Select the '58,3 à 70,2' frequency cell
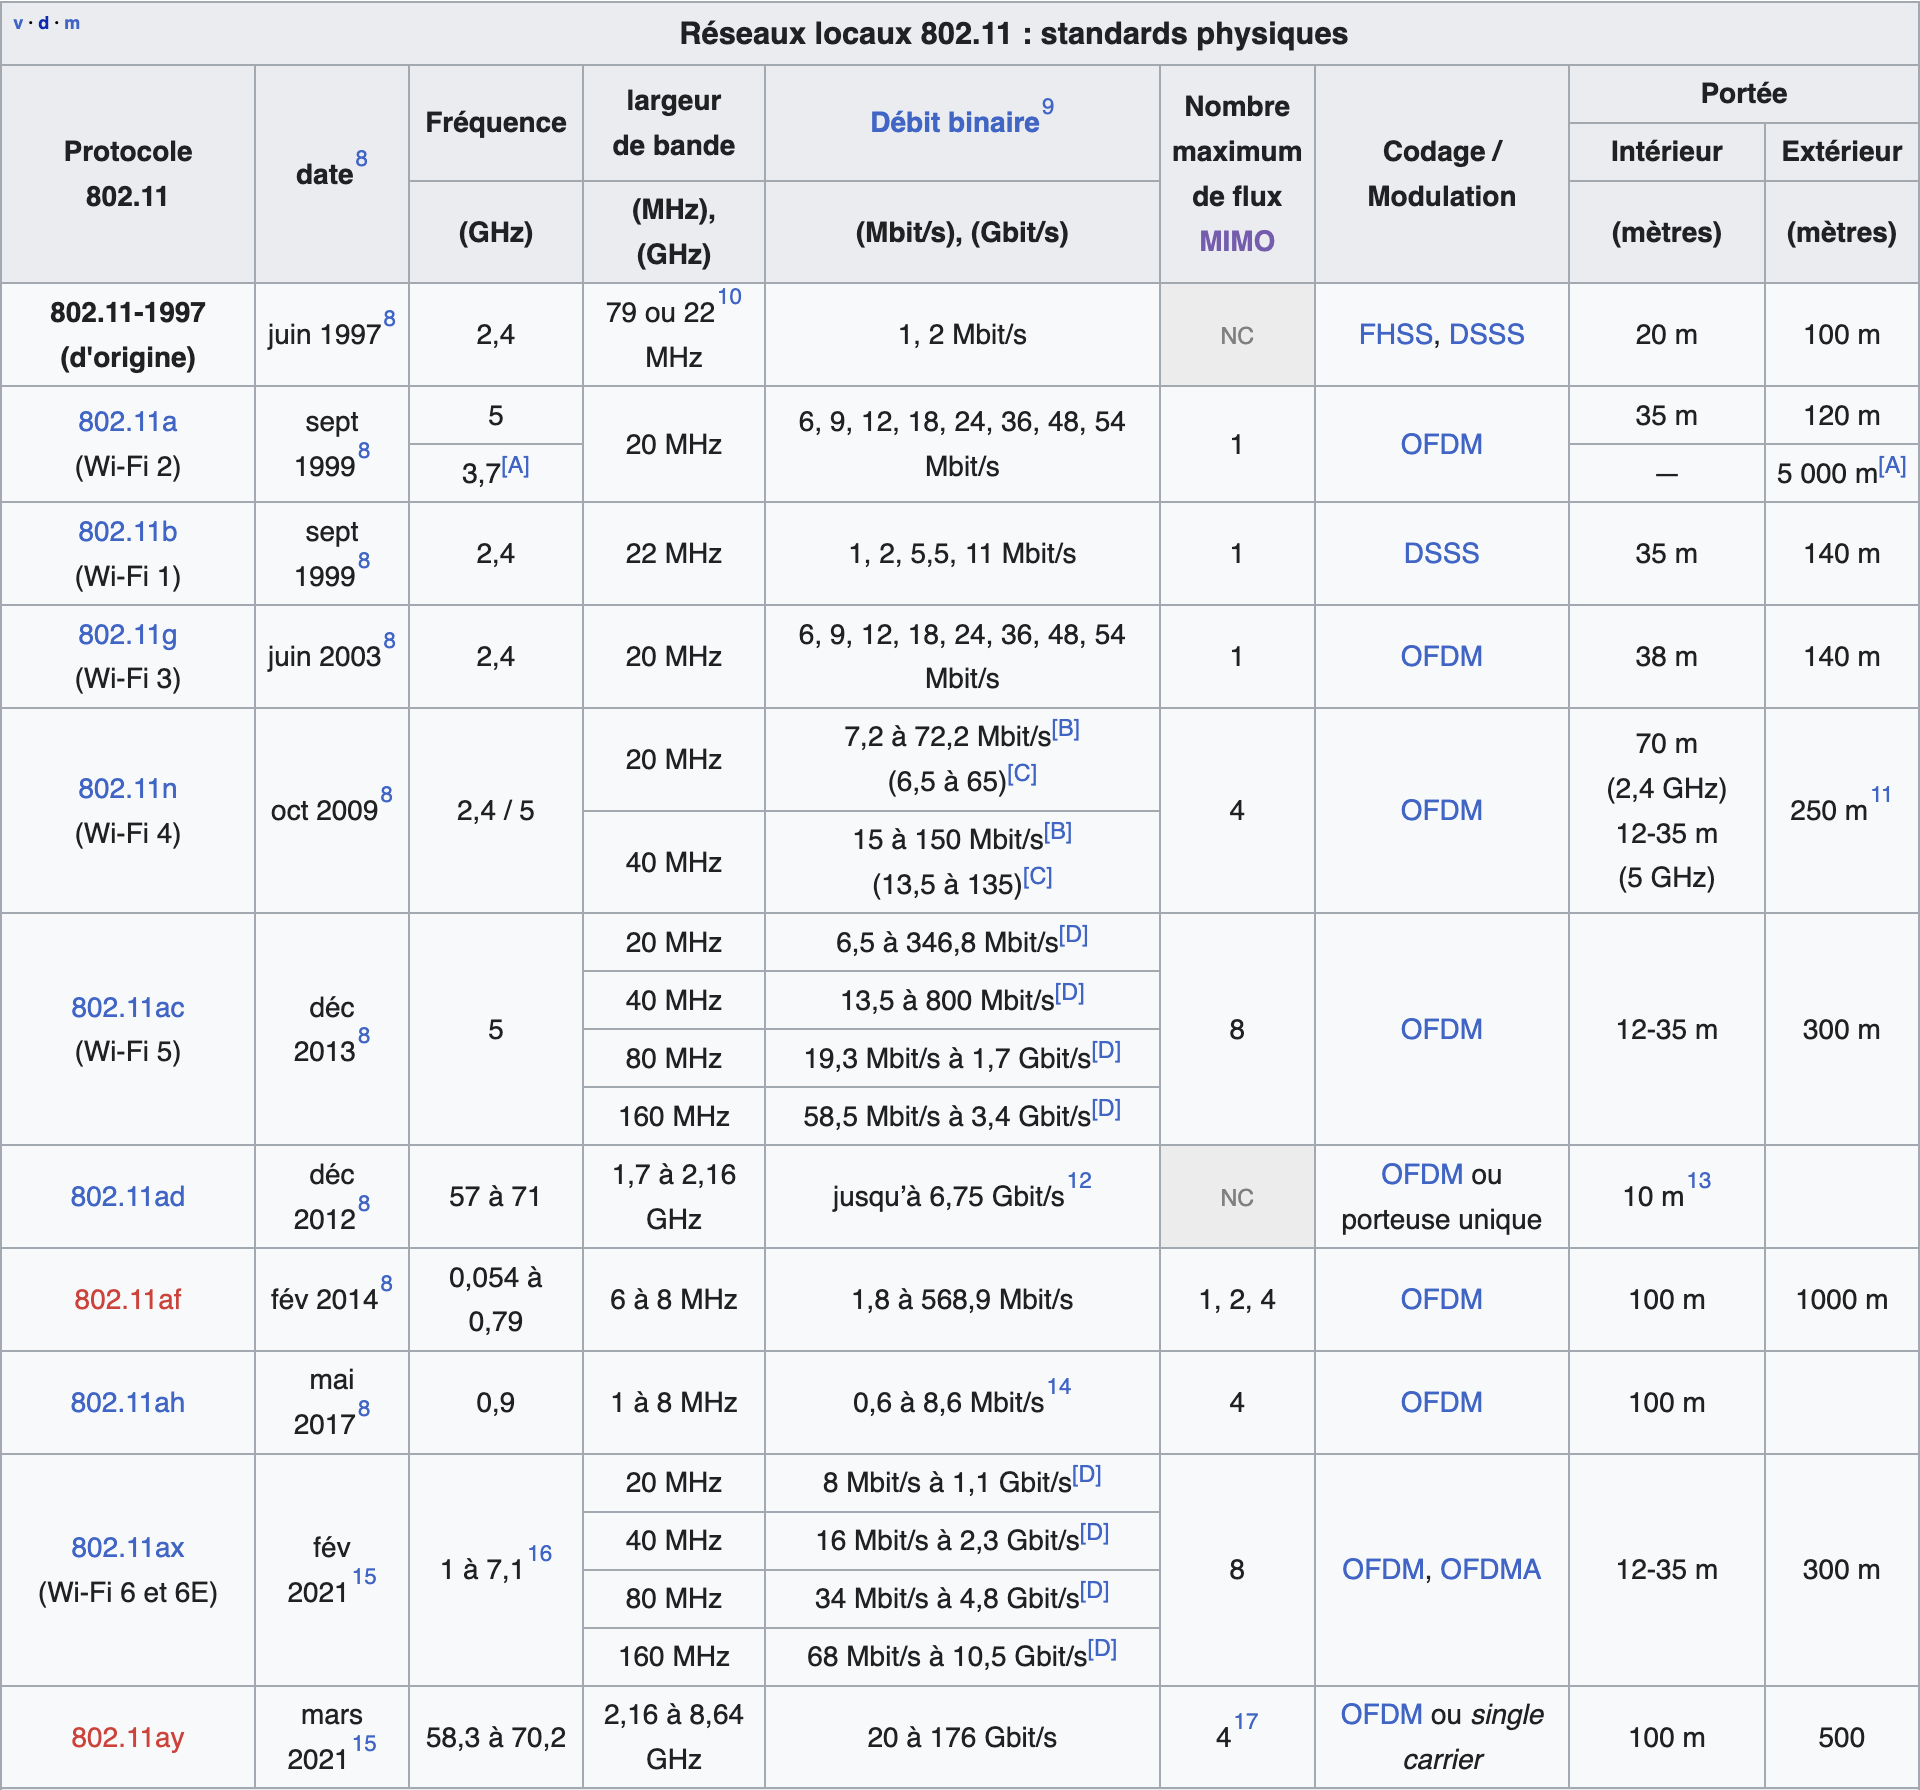 click(496, 1737)
